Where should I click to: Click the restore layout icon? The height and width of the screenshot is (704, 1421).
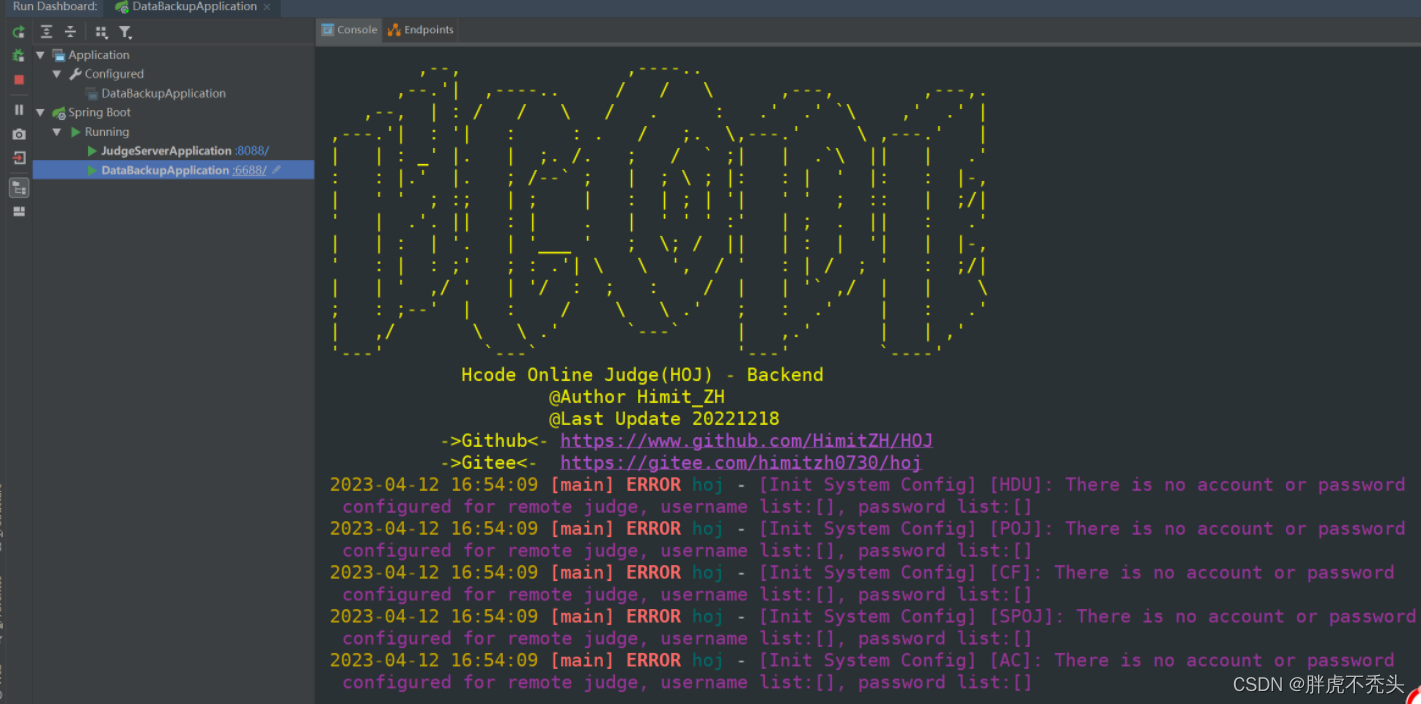pos(18,211)
